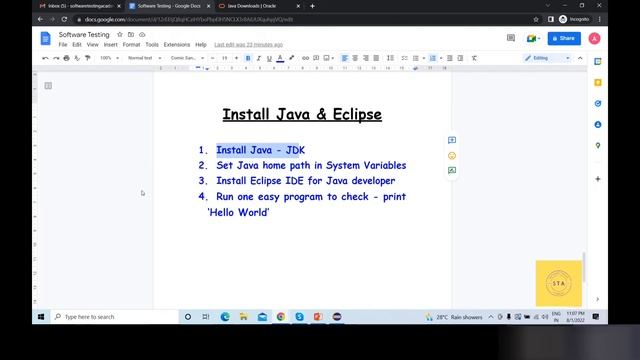
Task: Suggest edits from the margin
Action: (452, 171)
